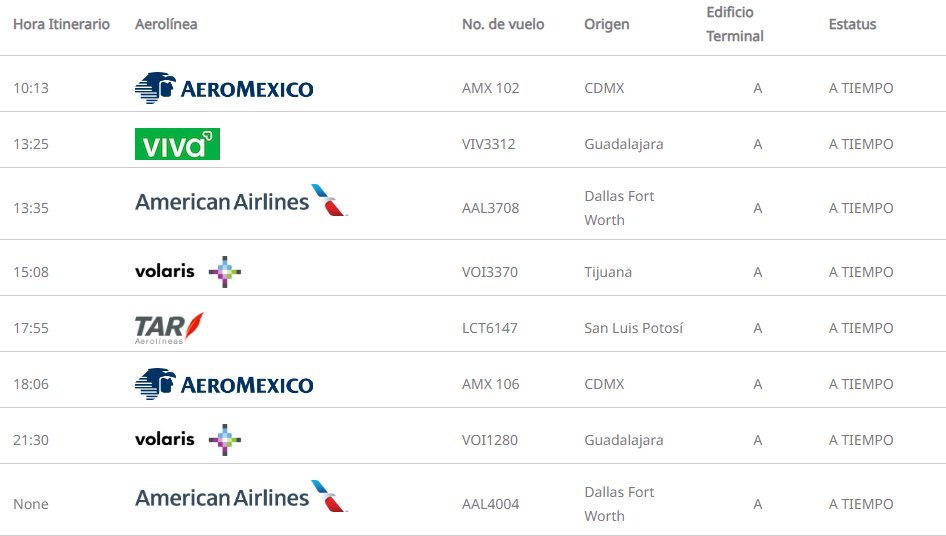Click the Aeromexico logo for flight AMX 106
This screenshot has width=946, height=536.
pos(224,384)
